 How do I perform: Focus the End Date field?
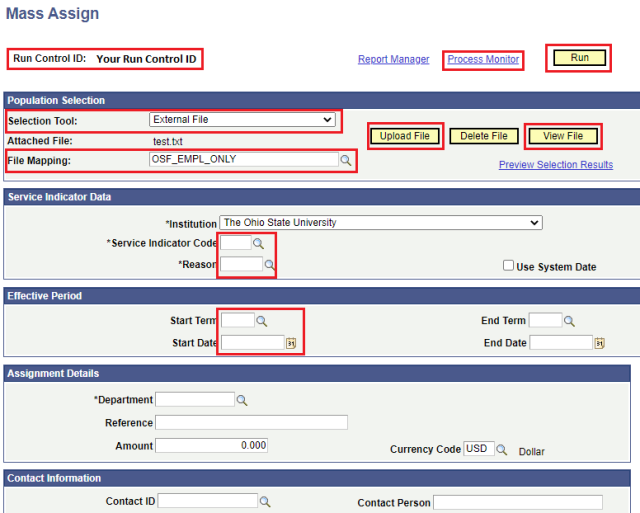[561, 342]
